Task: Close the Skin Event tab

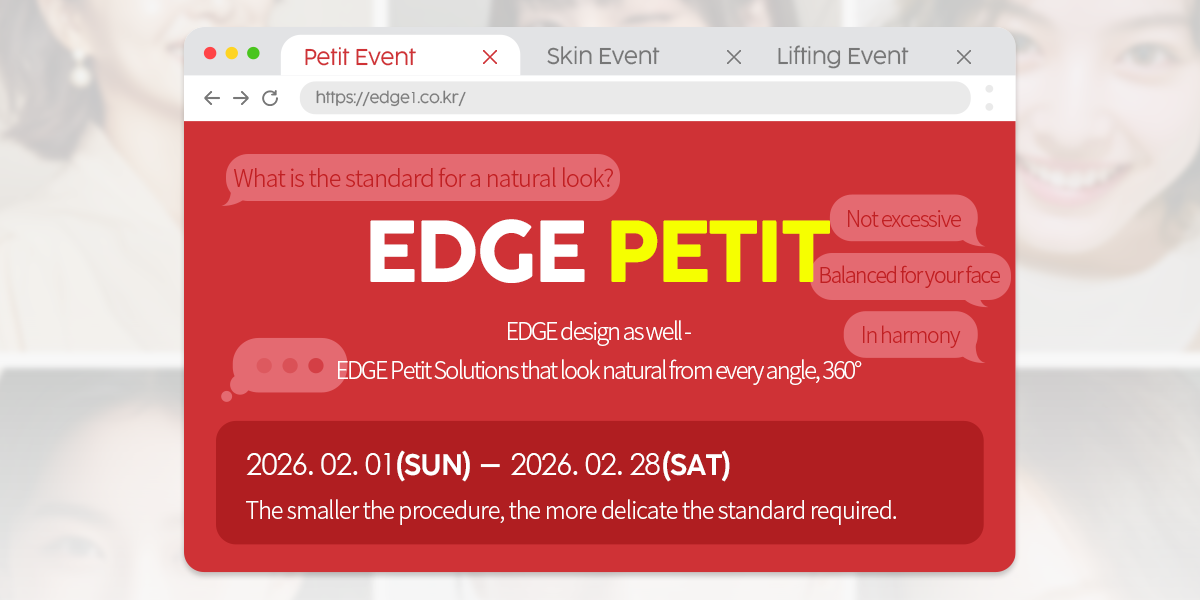Action: 733,57
